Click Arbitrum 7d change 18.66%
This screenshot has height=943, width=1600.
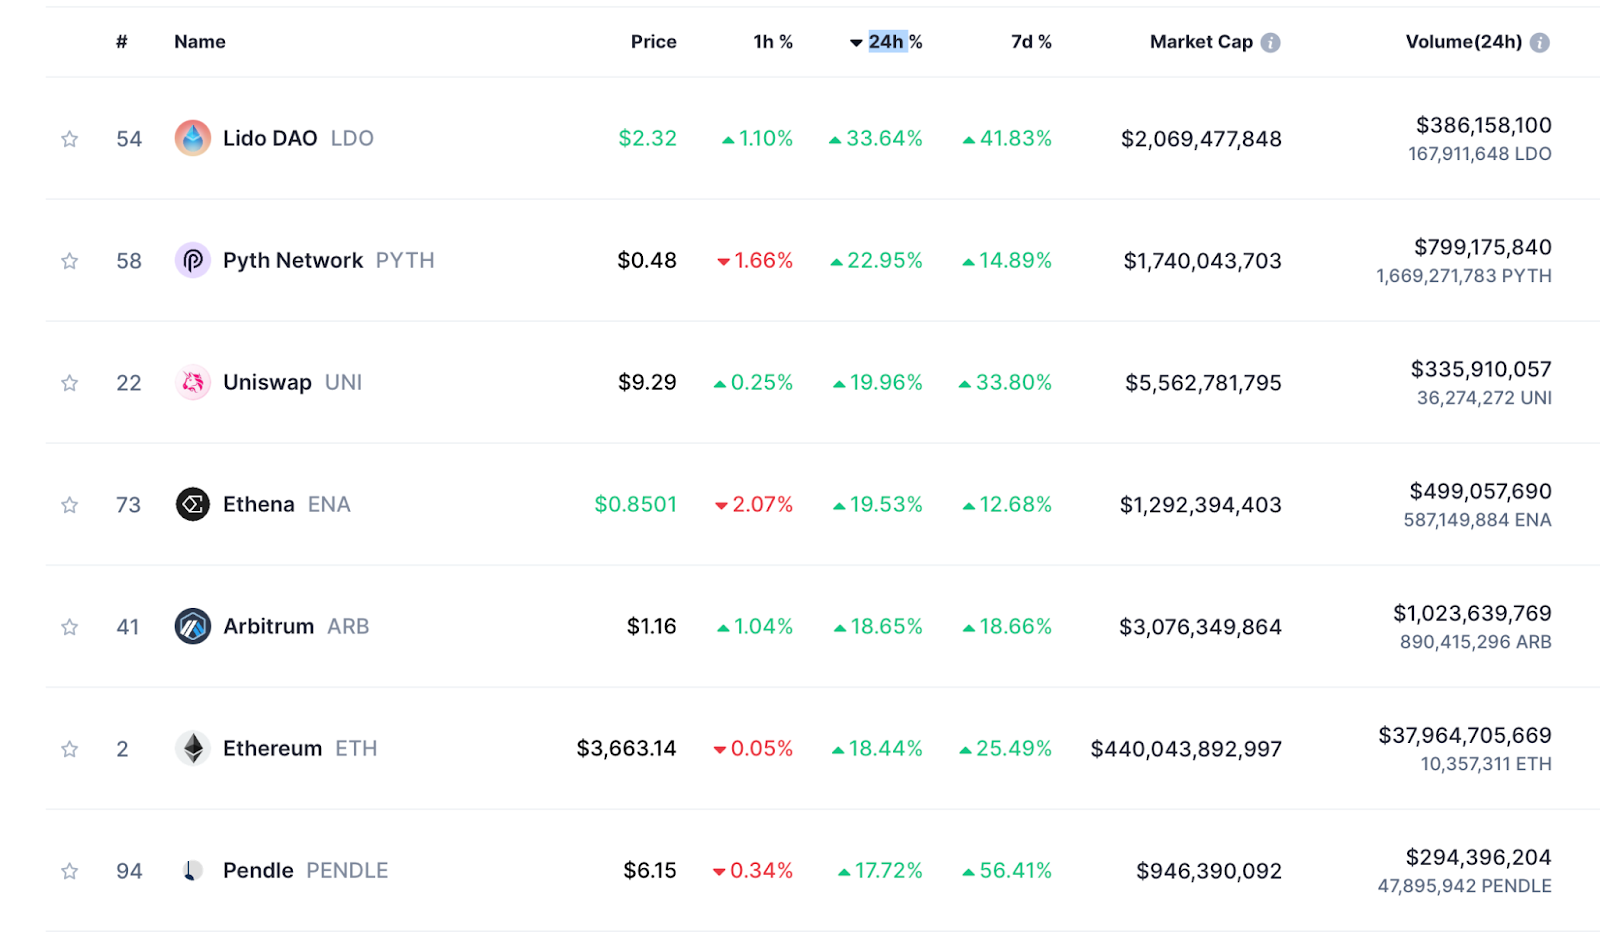1007,626
